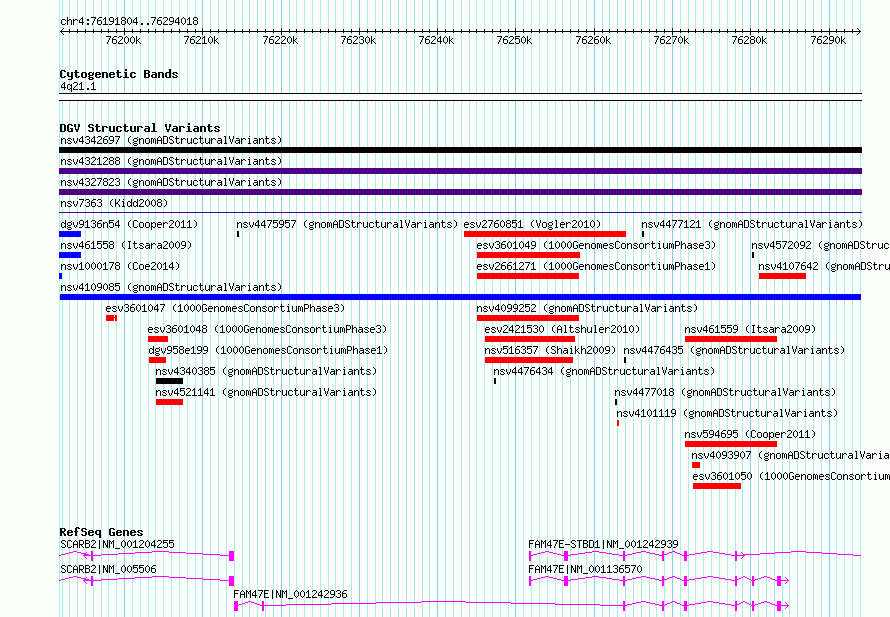Select the red nsv461559 variant bar
890x617 pixels.
[x=731, y=339]
